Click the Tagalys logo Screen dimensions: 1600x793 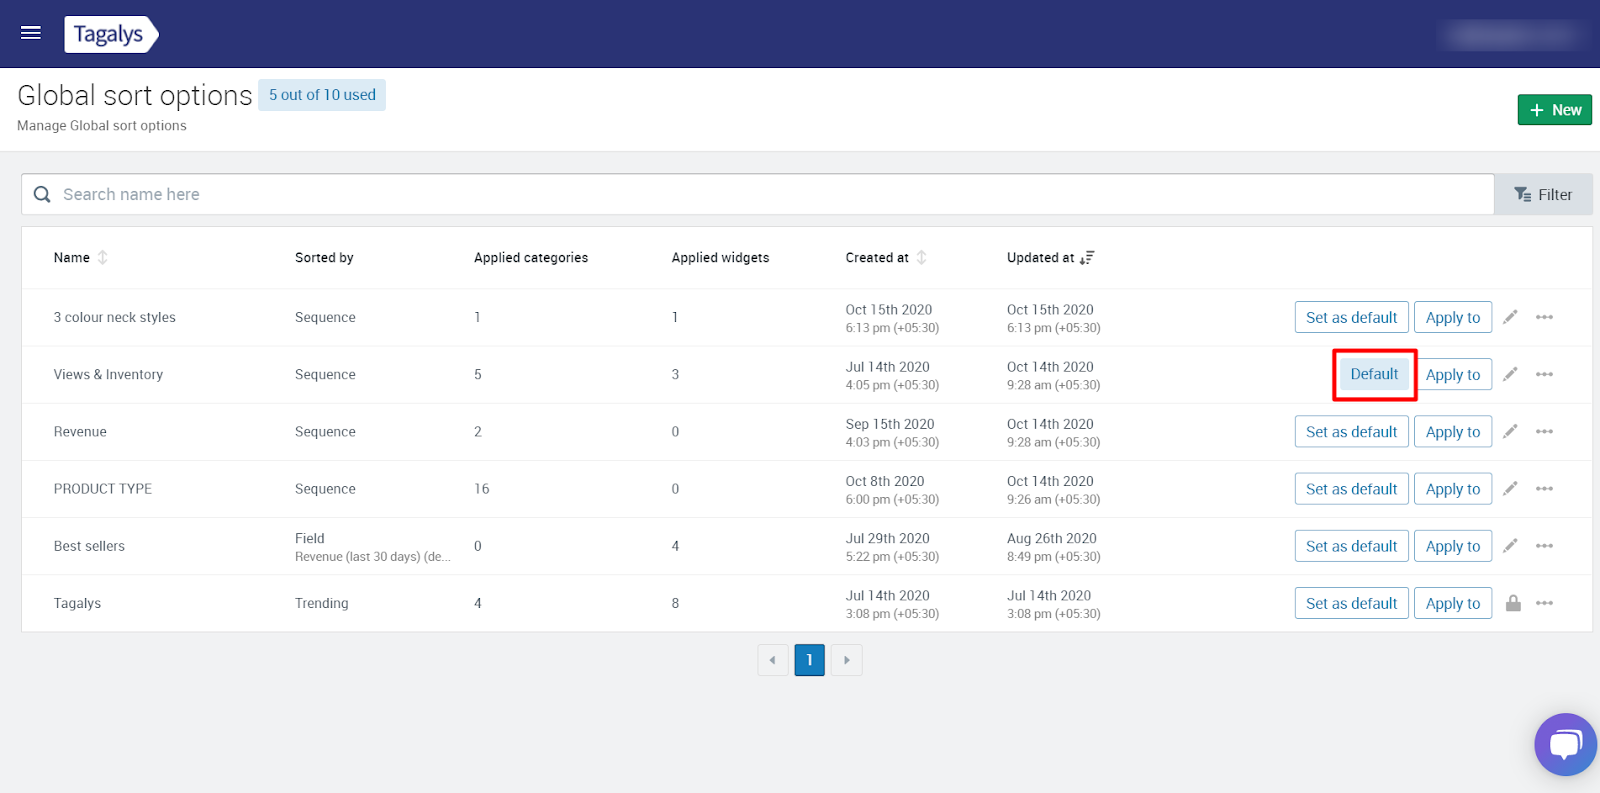point(111,34)
